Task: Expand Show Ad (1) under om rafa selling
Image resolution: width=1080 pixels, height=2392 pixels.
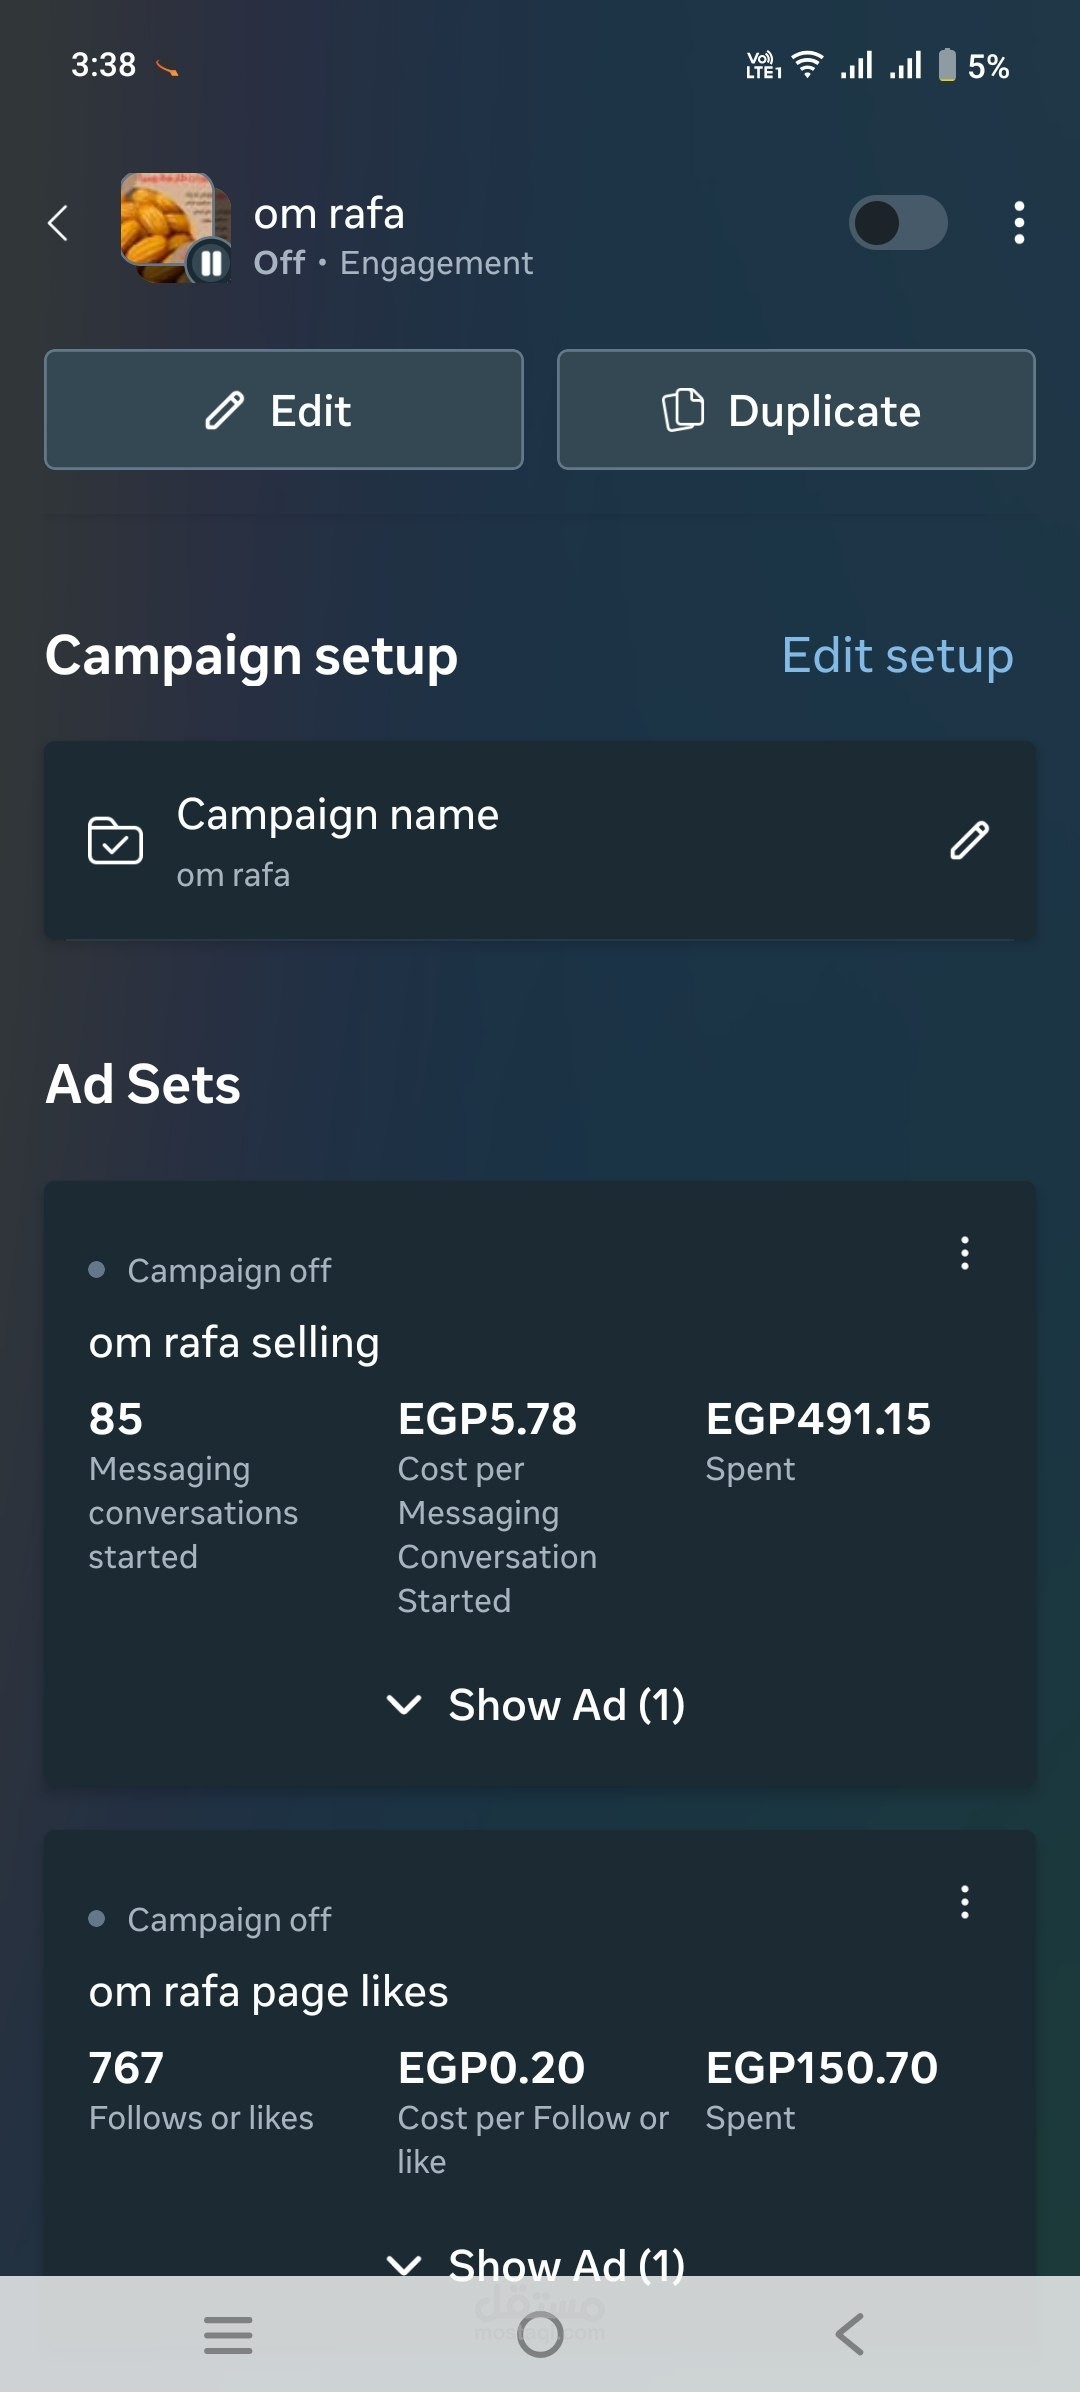Action: [537, 1705]
